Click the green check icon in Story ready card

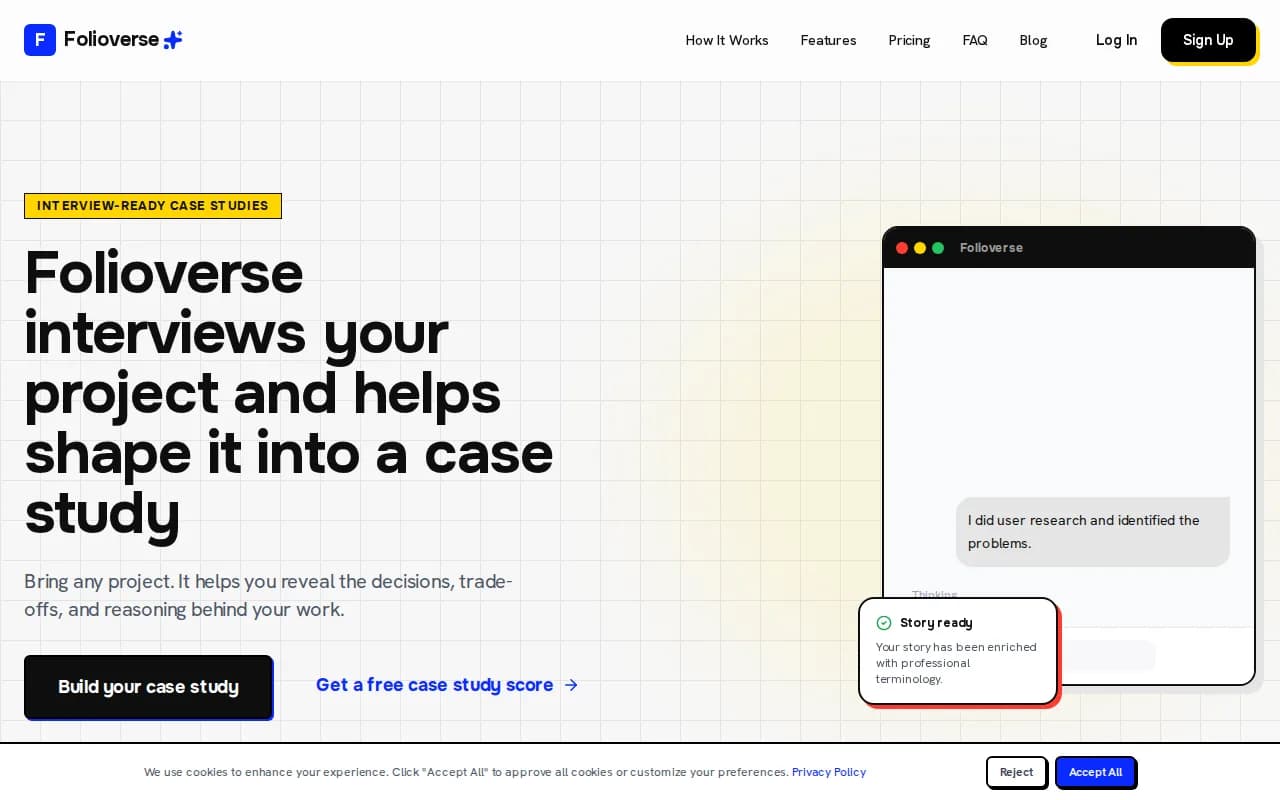pos(884,623)
